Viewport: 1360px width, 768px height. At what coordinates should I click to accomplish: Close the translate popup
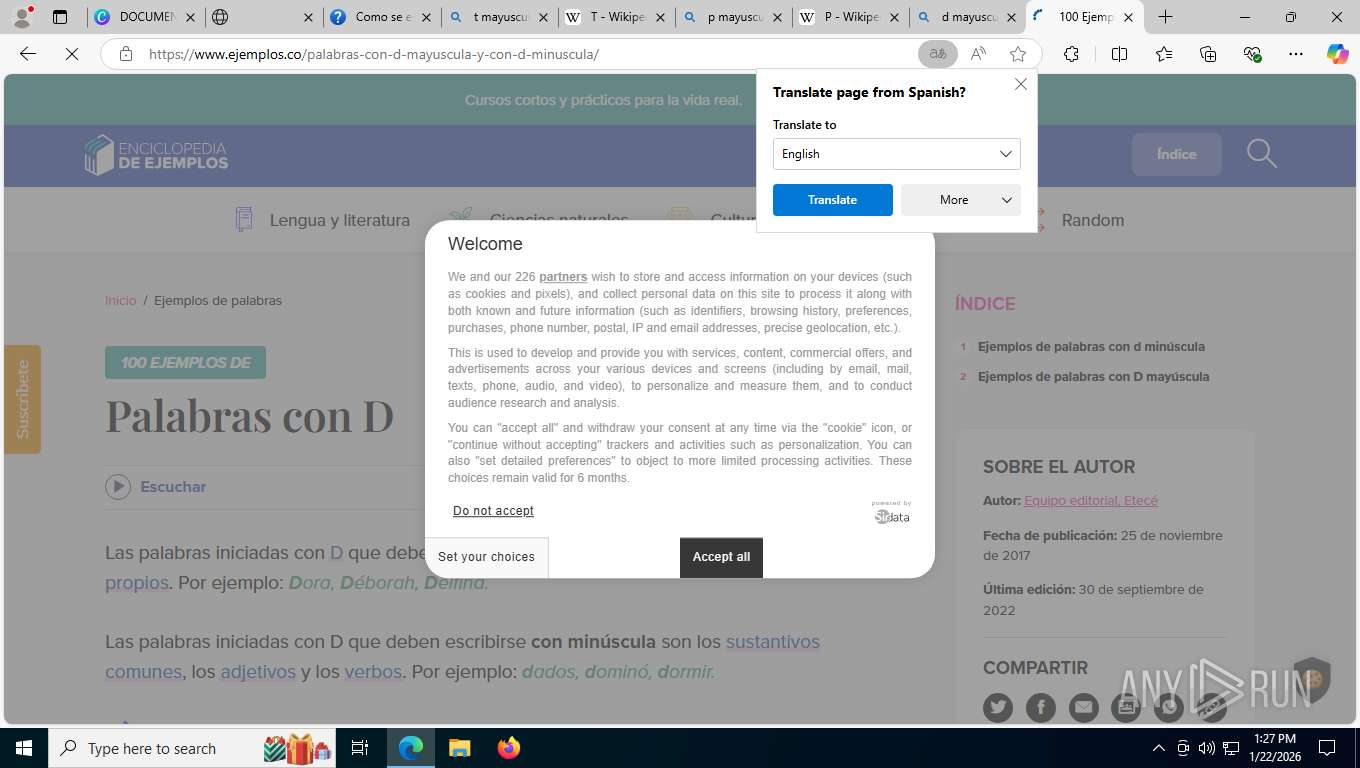[1020, 84]
